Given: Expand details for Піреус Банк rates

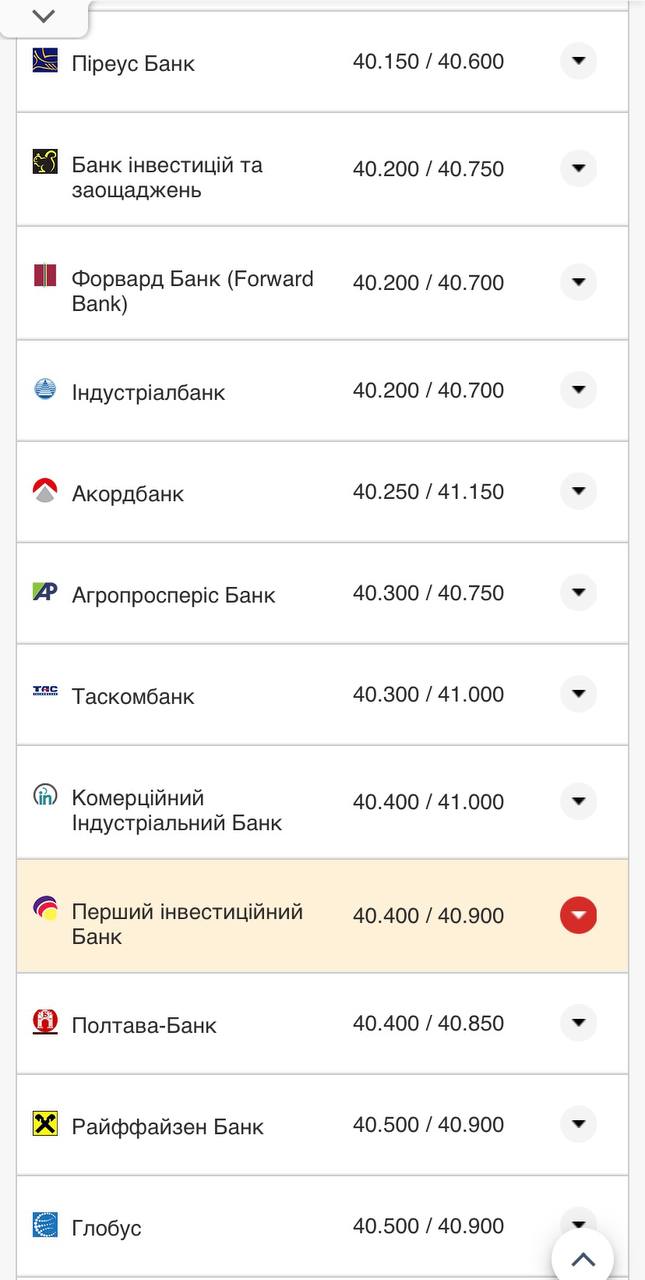Looking at the screenshot, I should pos(578,61).
